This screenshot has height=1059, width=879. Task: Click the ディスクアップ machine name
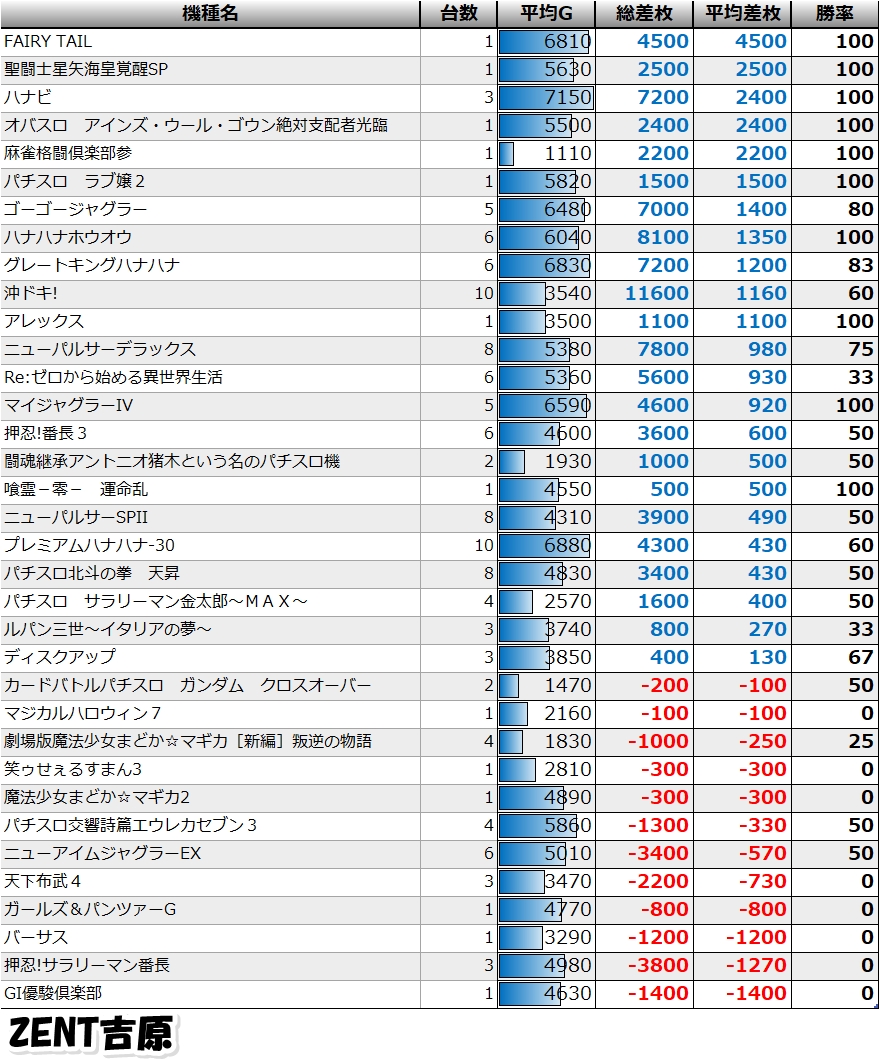pyautogui.click(x=59, y=658)
